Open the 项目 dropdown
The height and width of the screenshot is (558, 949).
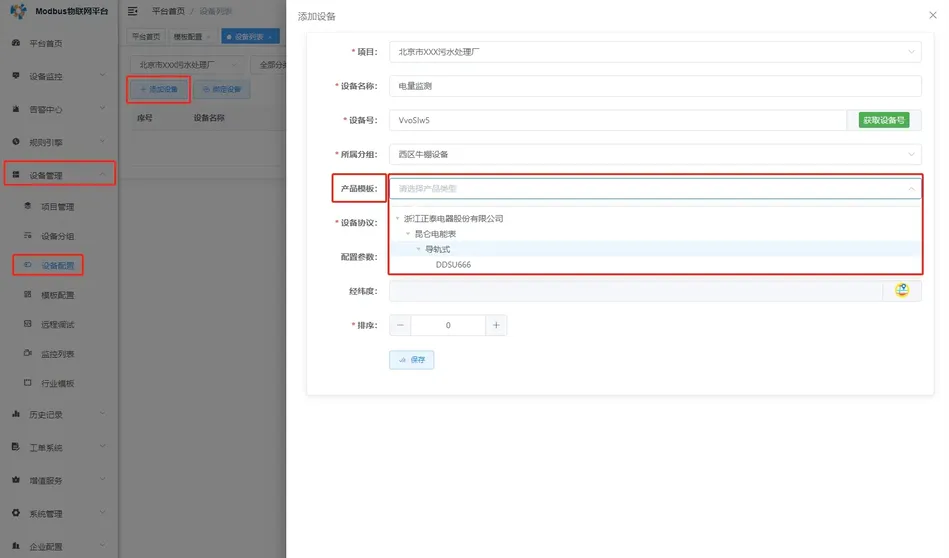pyautogui.click(x=654, y=51)
